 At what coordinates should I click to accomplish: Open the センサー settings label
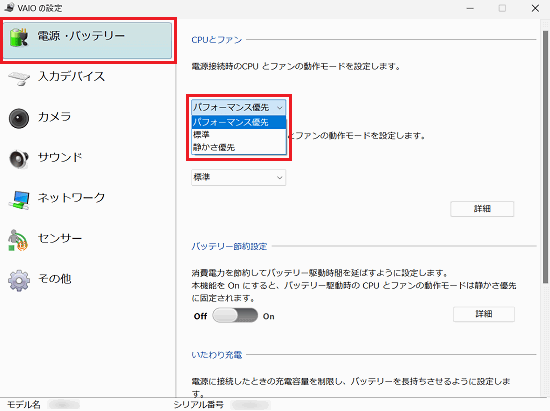pos(60,238)
